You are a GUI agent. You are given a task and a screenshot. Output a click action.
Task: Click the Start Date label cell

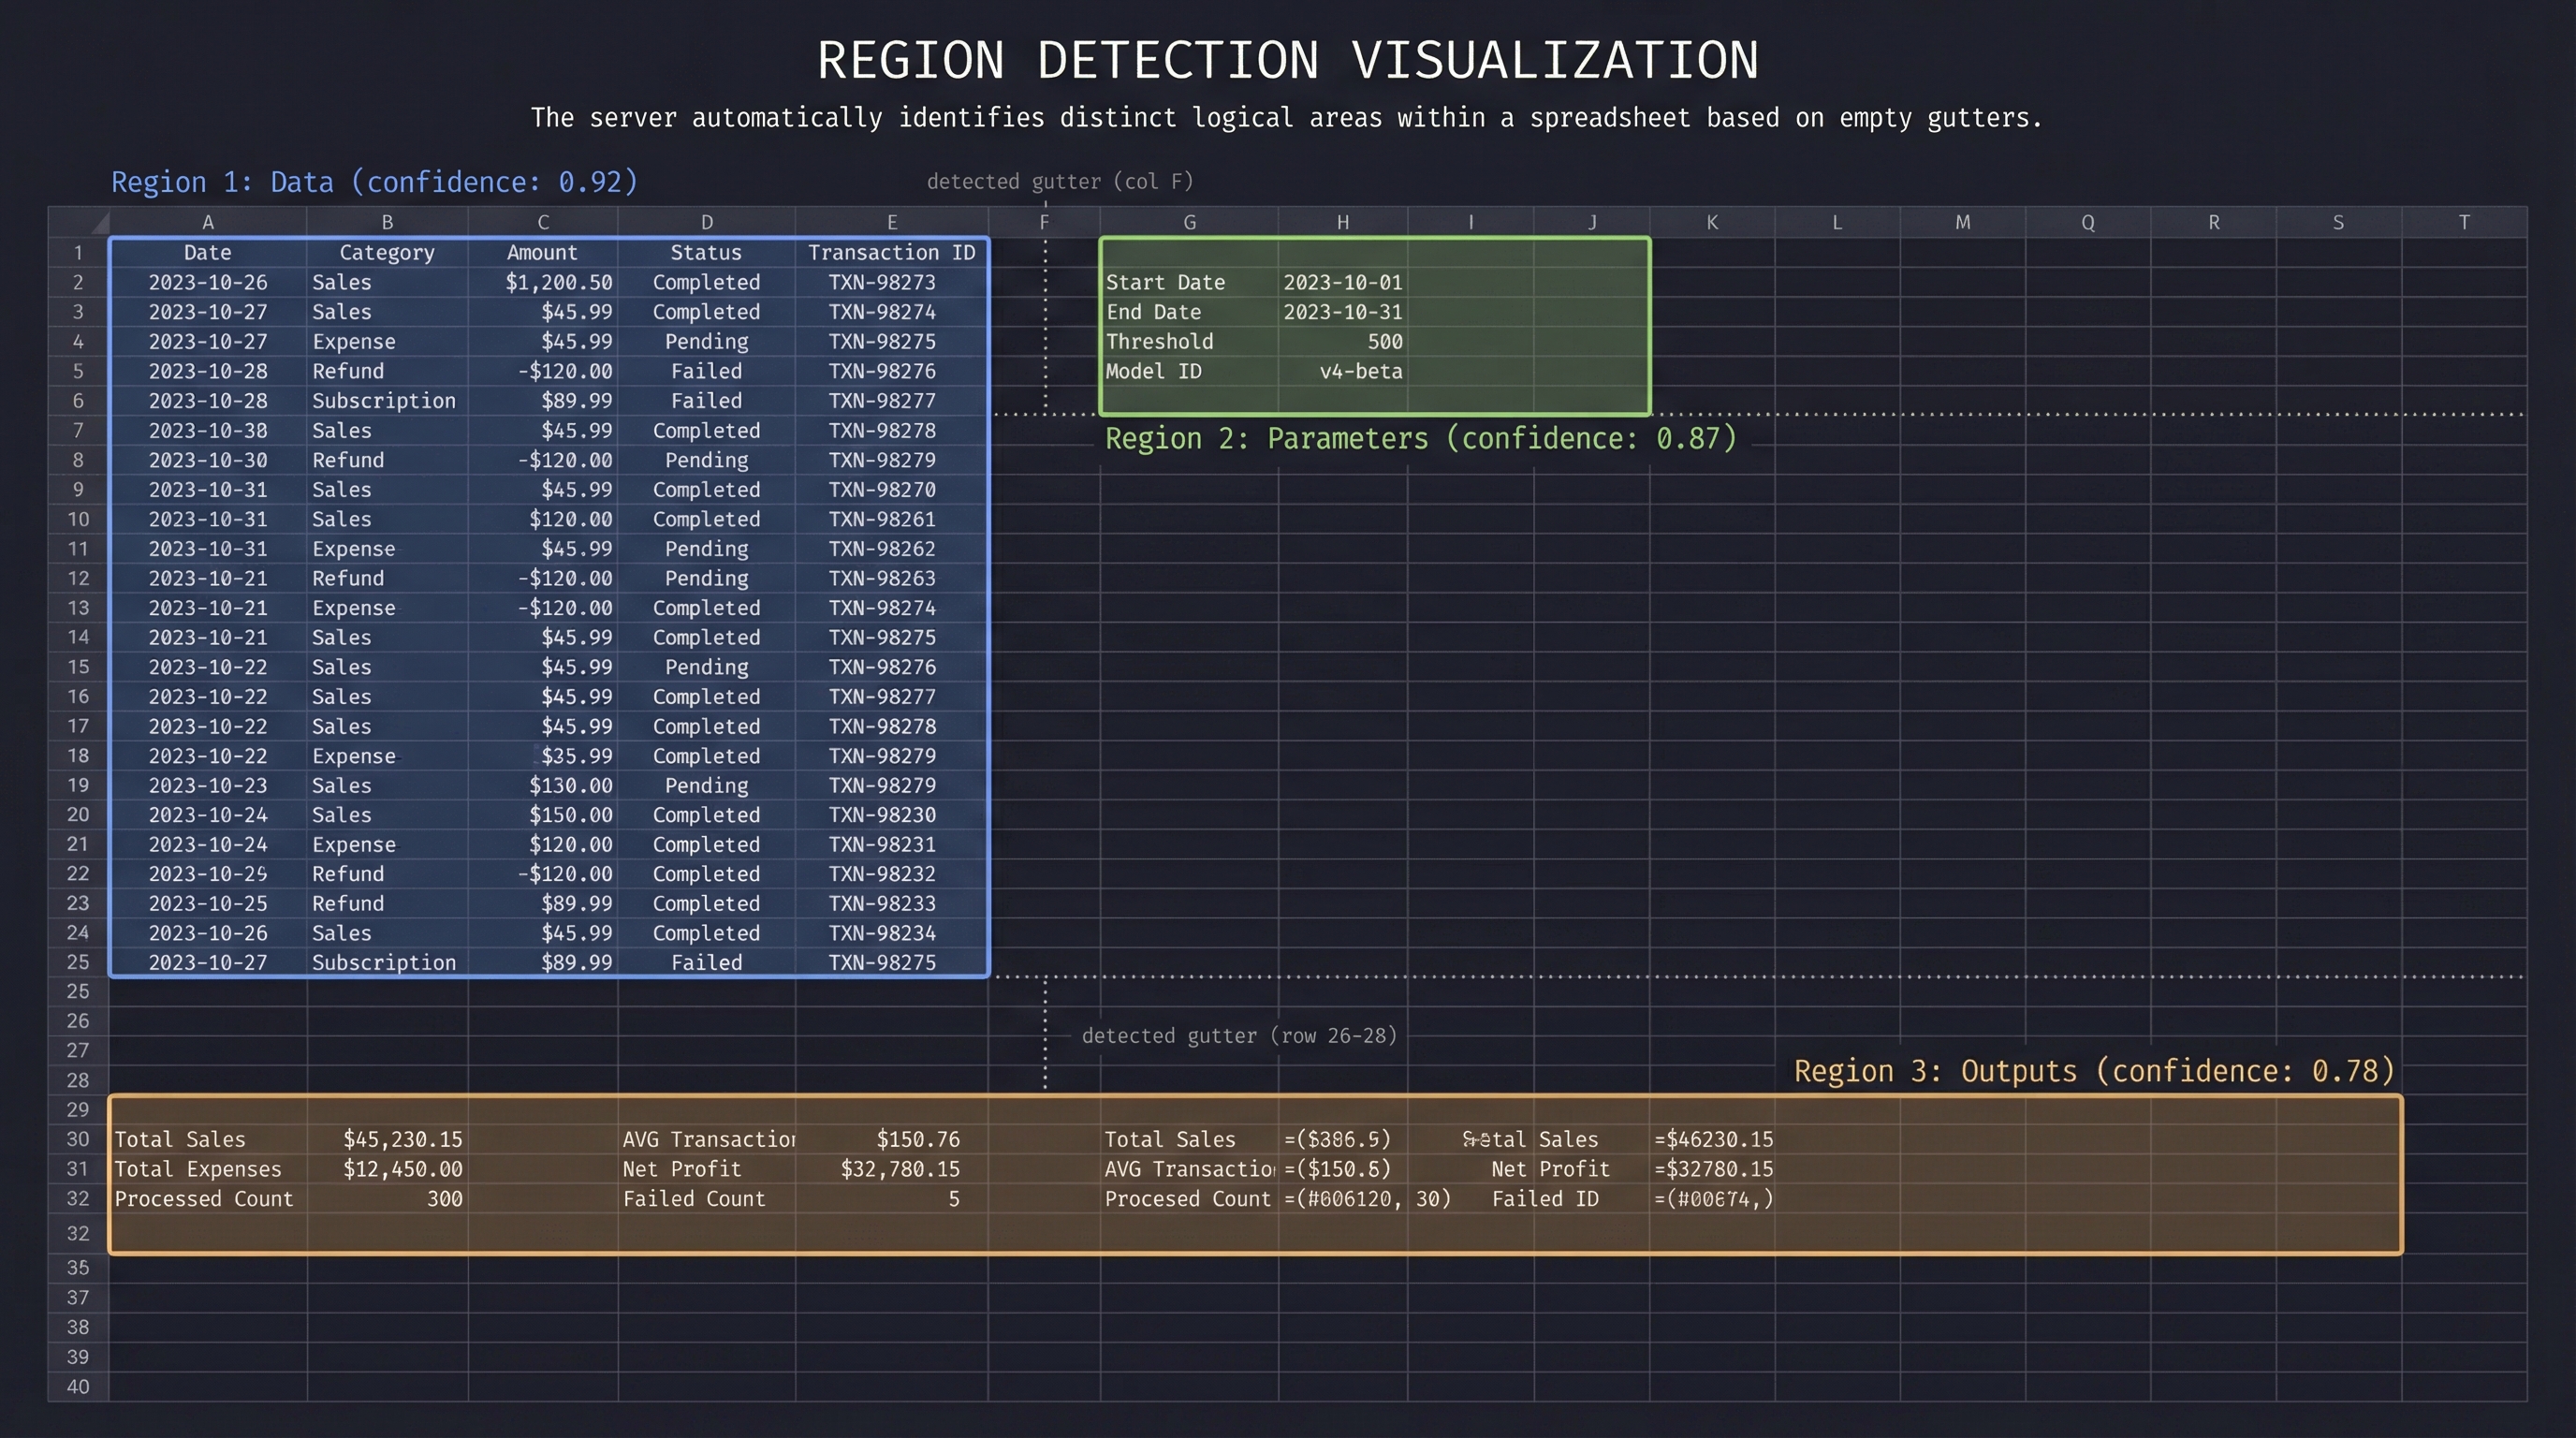(x=1165, y=283)
